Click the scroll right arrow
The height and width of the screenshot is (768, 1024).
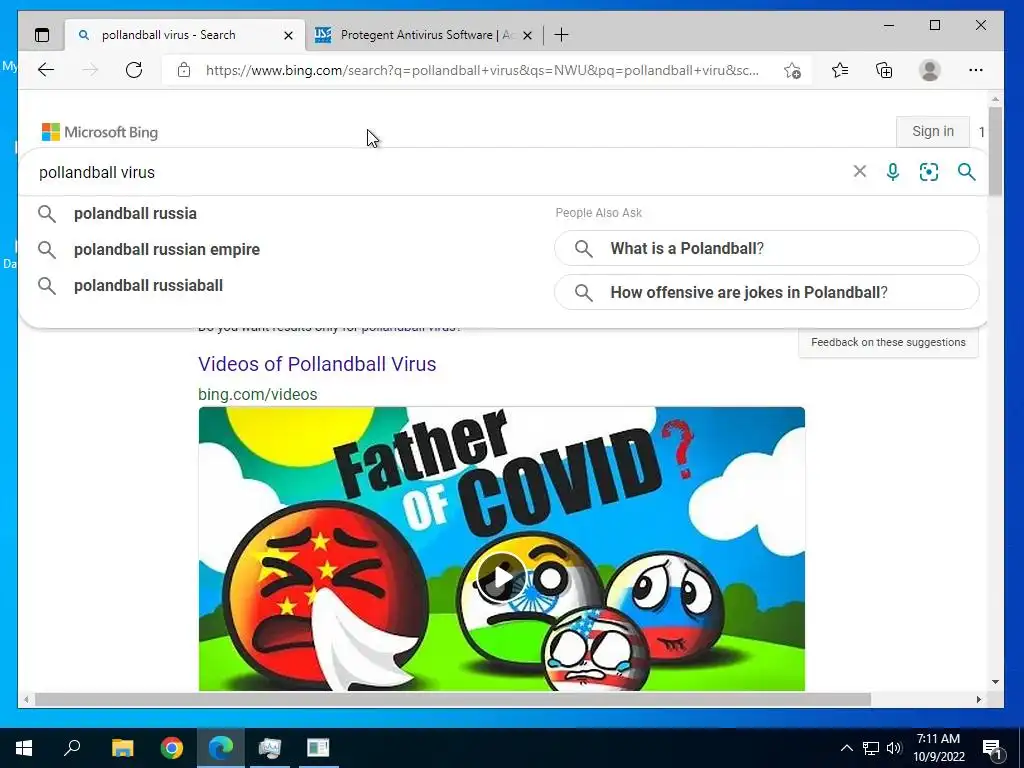pos(978,699)
